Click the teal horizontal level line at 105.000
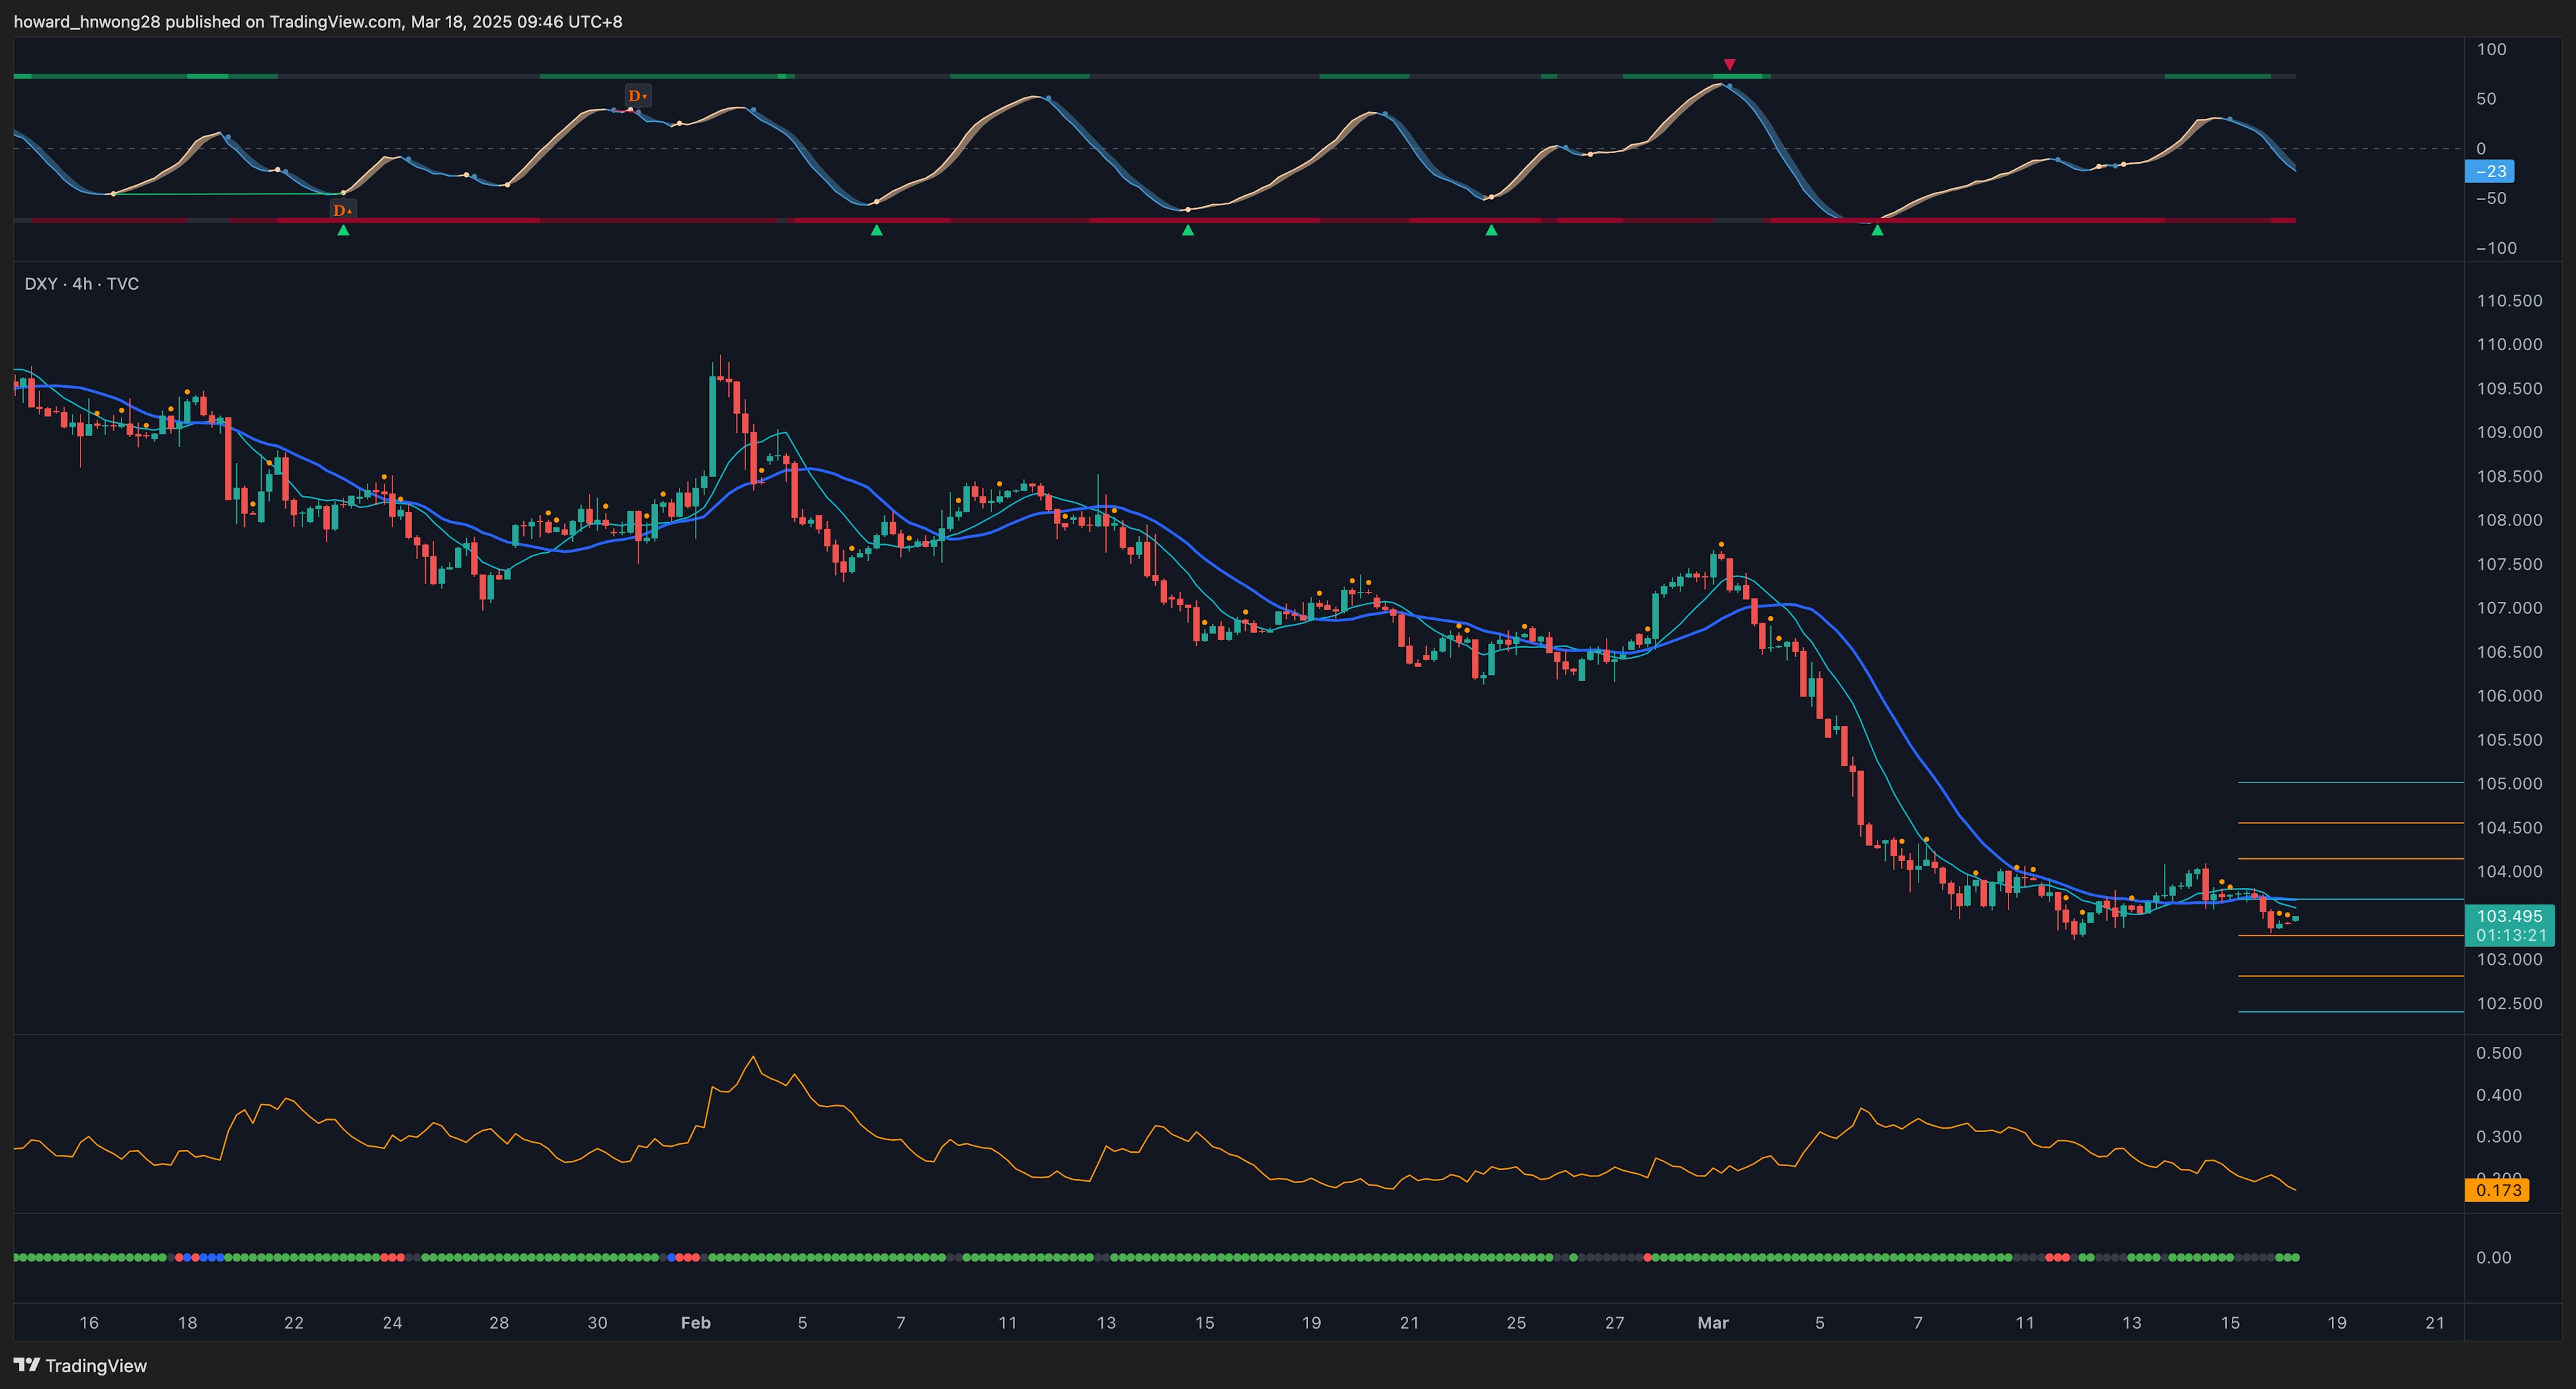Image resolution: width=2576 pixels, height=1389 pixels. [2350, 782]
